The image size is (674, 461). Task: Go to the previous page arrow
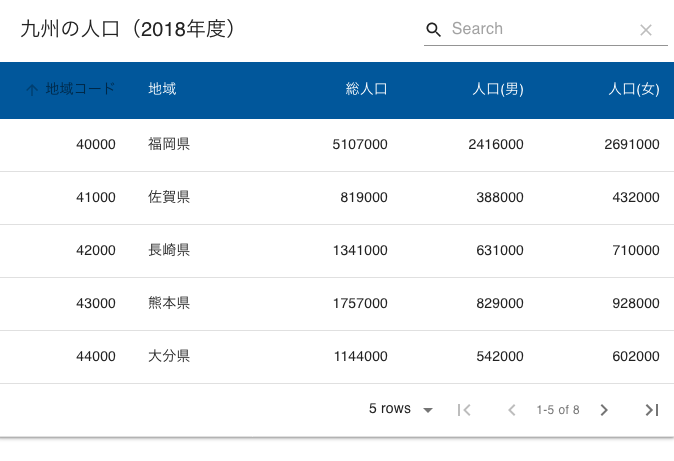tap(512, 410)
